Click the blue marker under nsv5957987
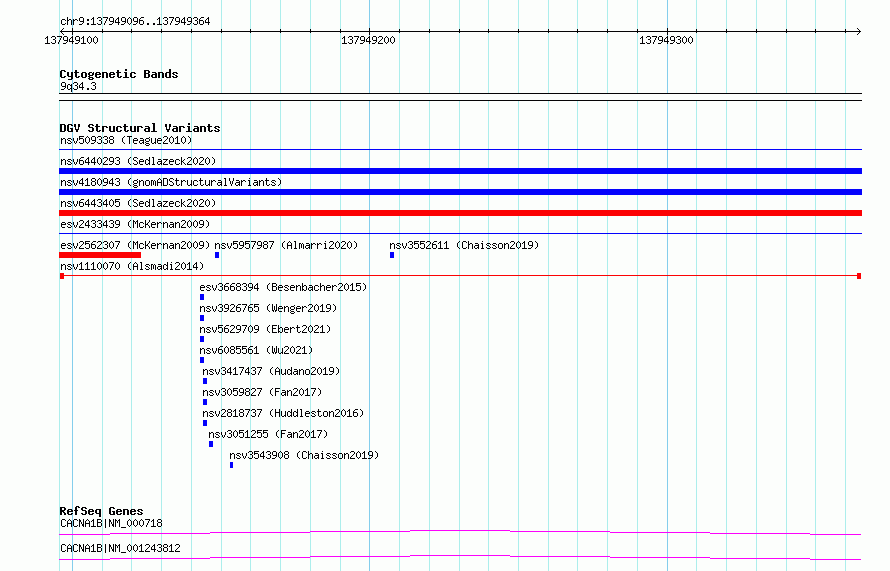 click(x=217, y=255)
